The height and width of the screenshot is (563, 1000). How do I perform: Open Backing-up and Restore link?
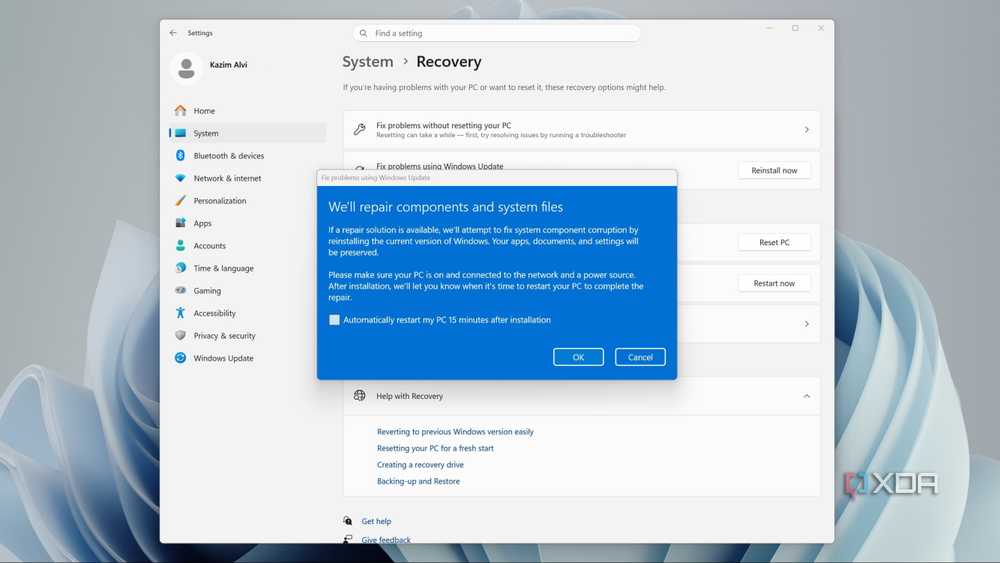click(x=418, y=481)
